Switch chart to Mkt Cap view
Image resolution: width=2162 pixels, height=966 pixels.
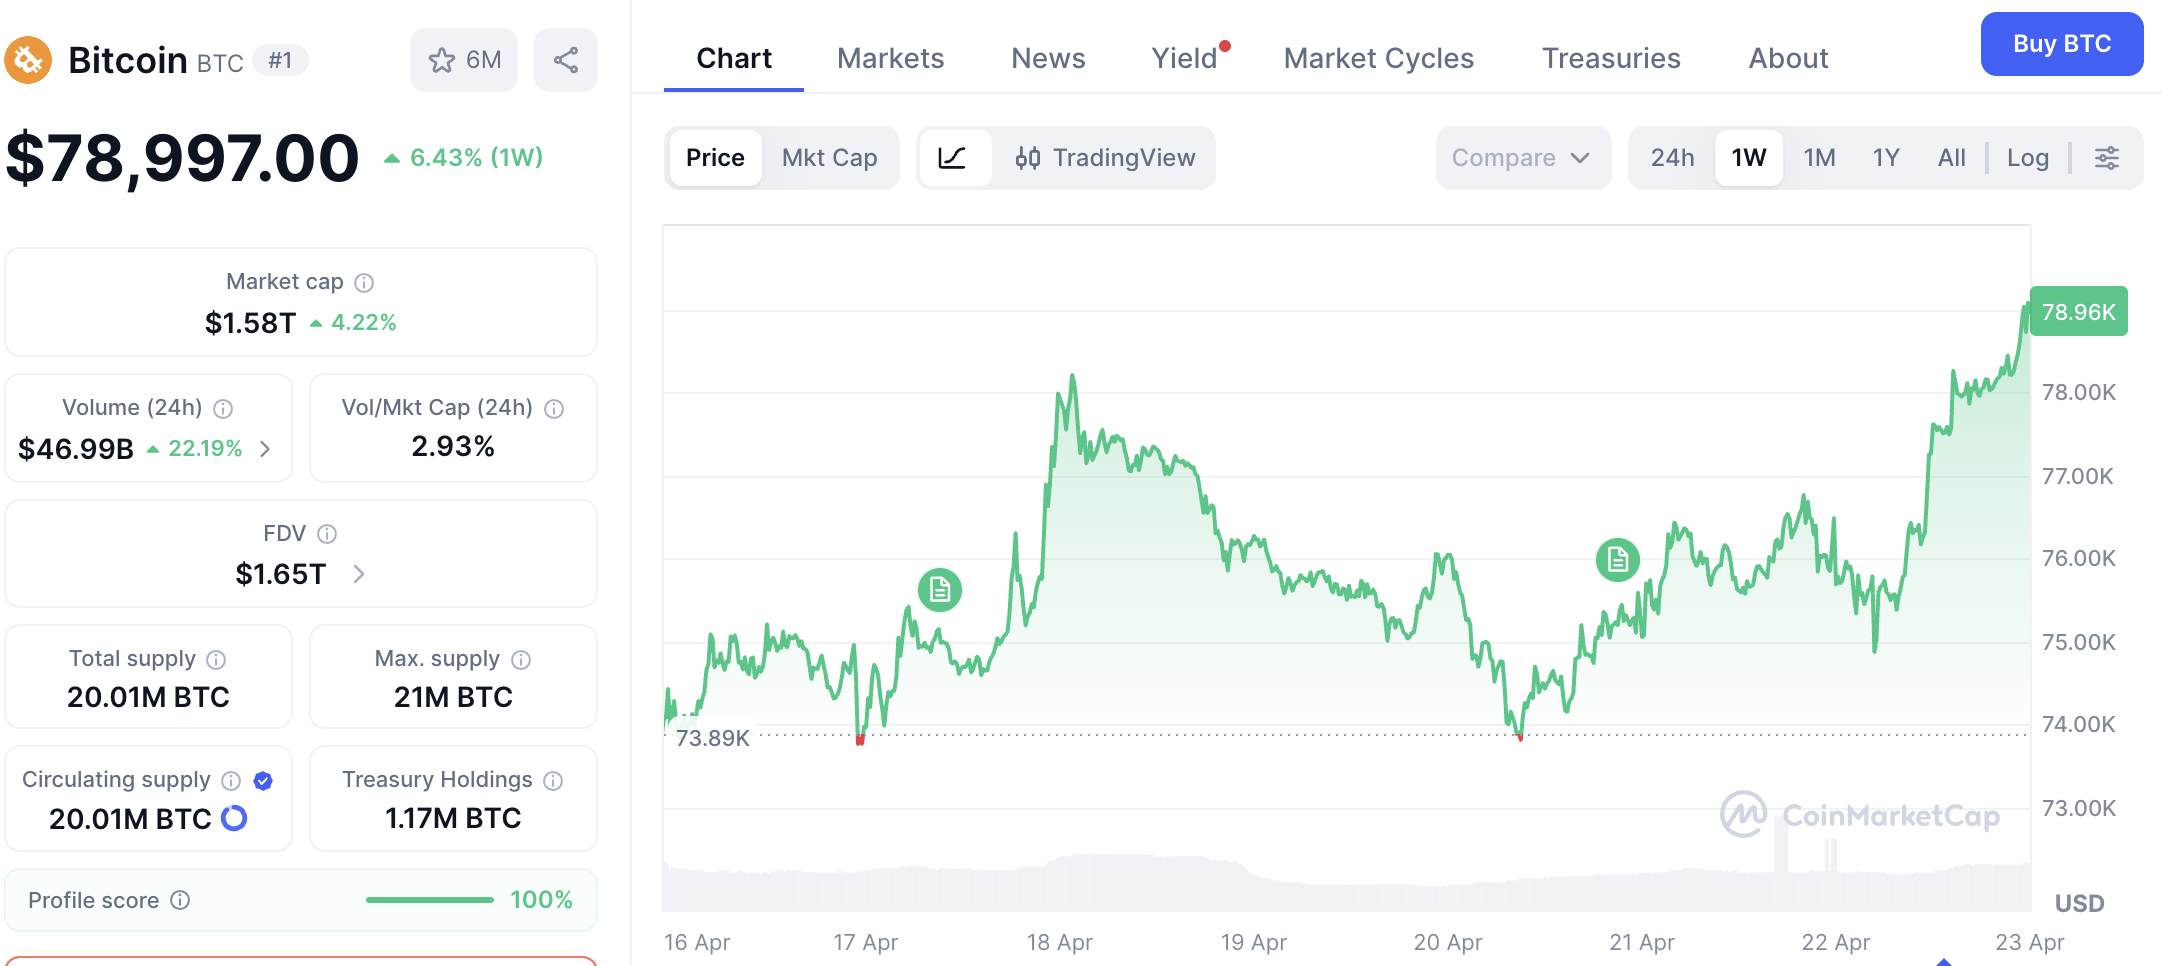(829, 158)
